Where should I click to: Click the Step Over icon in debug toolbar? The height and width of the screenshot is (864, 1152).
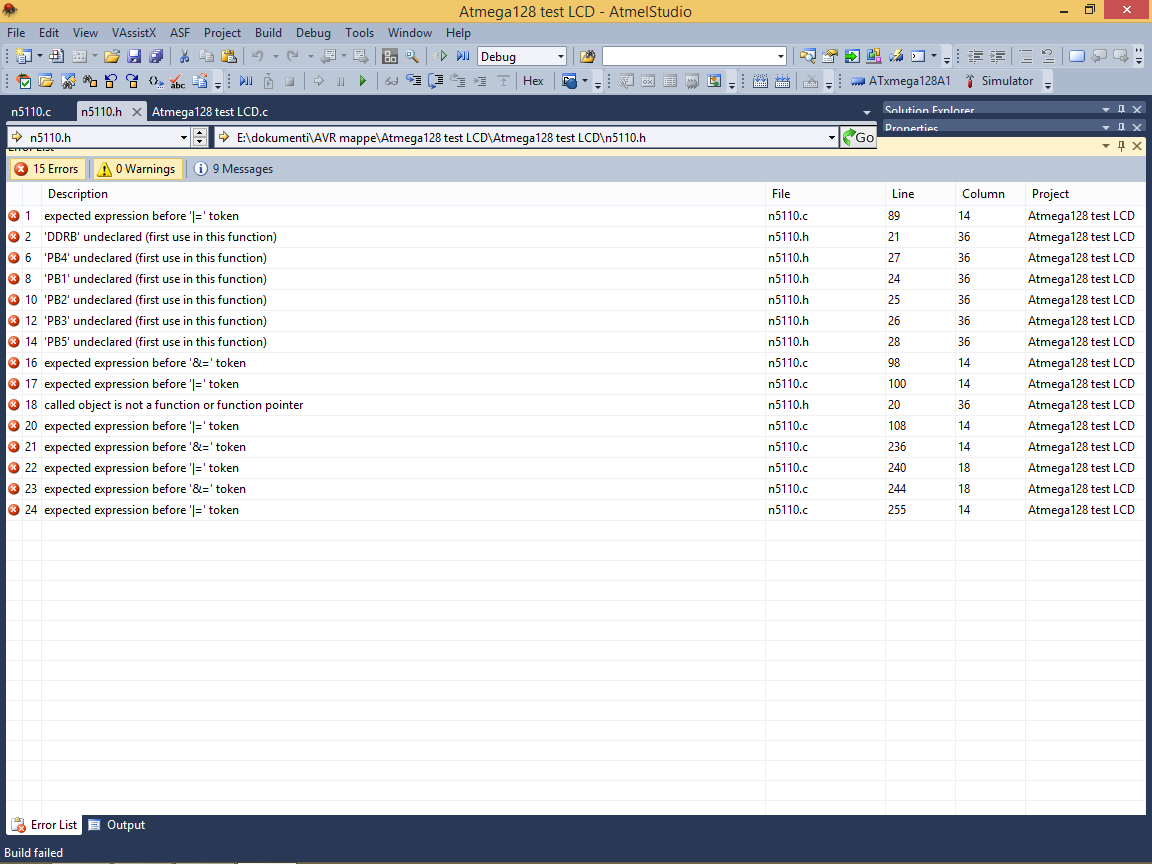click(x=436, y=82)
